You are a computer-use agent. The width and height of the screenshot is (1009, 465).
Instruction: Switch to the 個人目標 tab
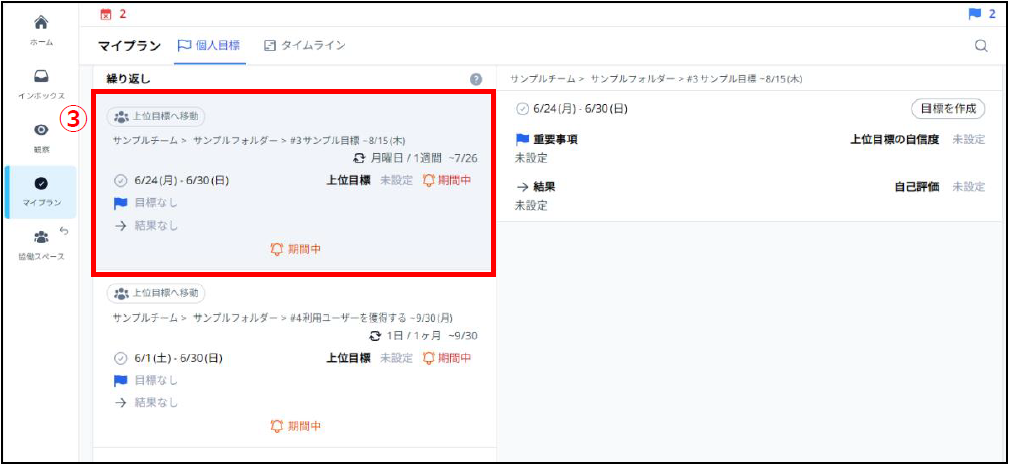(209, 46)
